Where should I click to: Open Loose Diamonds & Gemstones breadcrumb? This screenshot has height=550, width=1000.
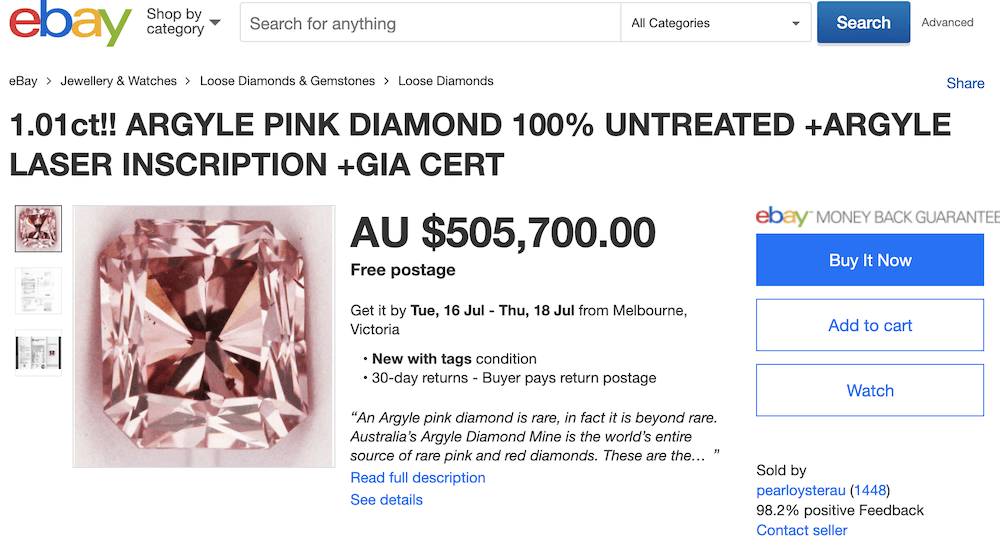287,81
